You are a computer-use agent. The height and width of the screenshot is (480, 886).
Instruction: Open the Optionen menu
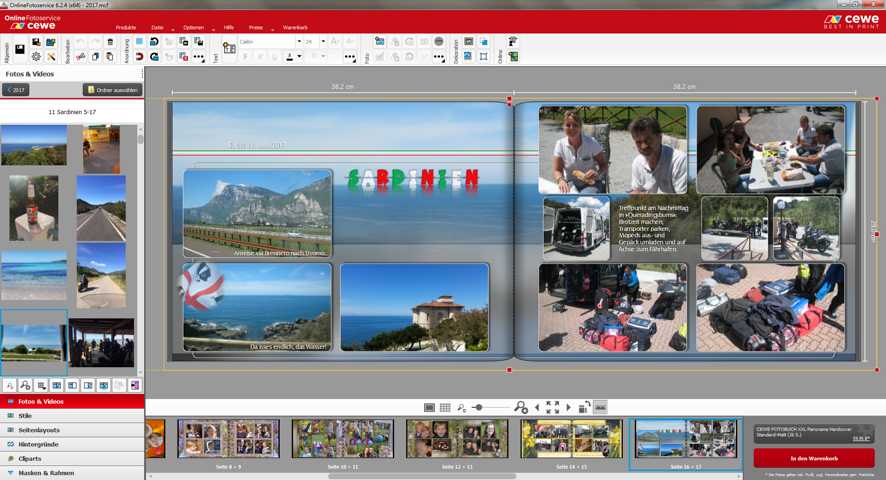[x=193, y=27]
